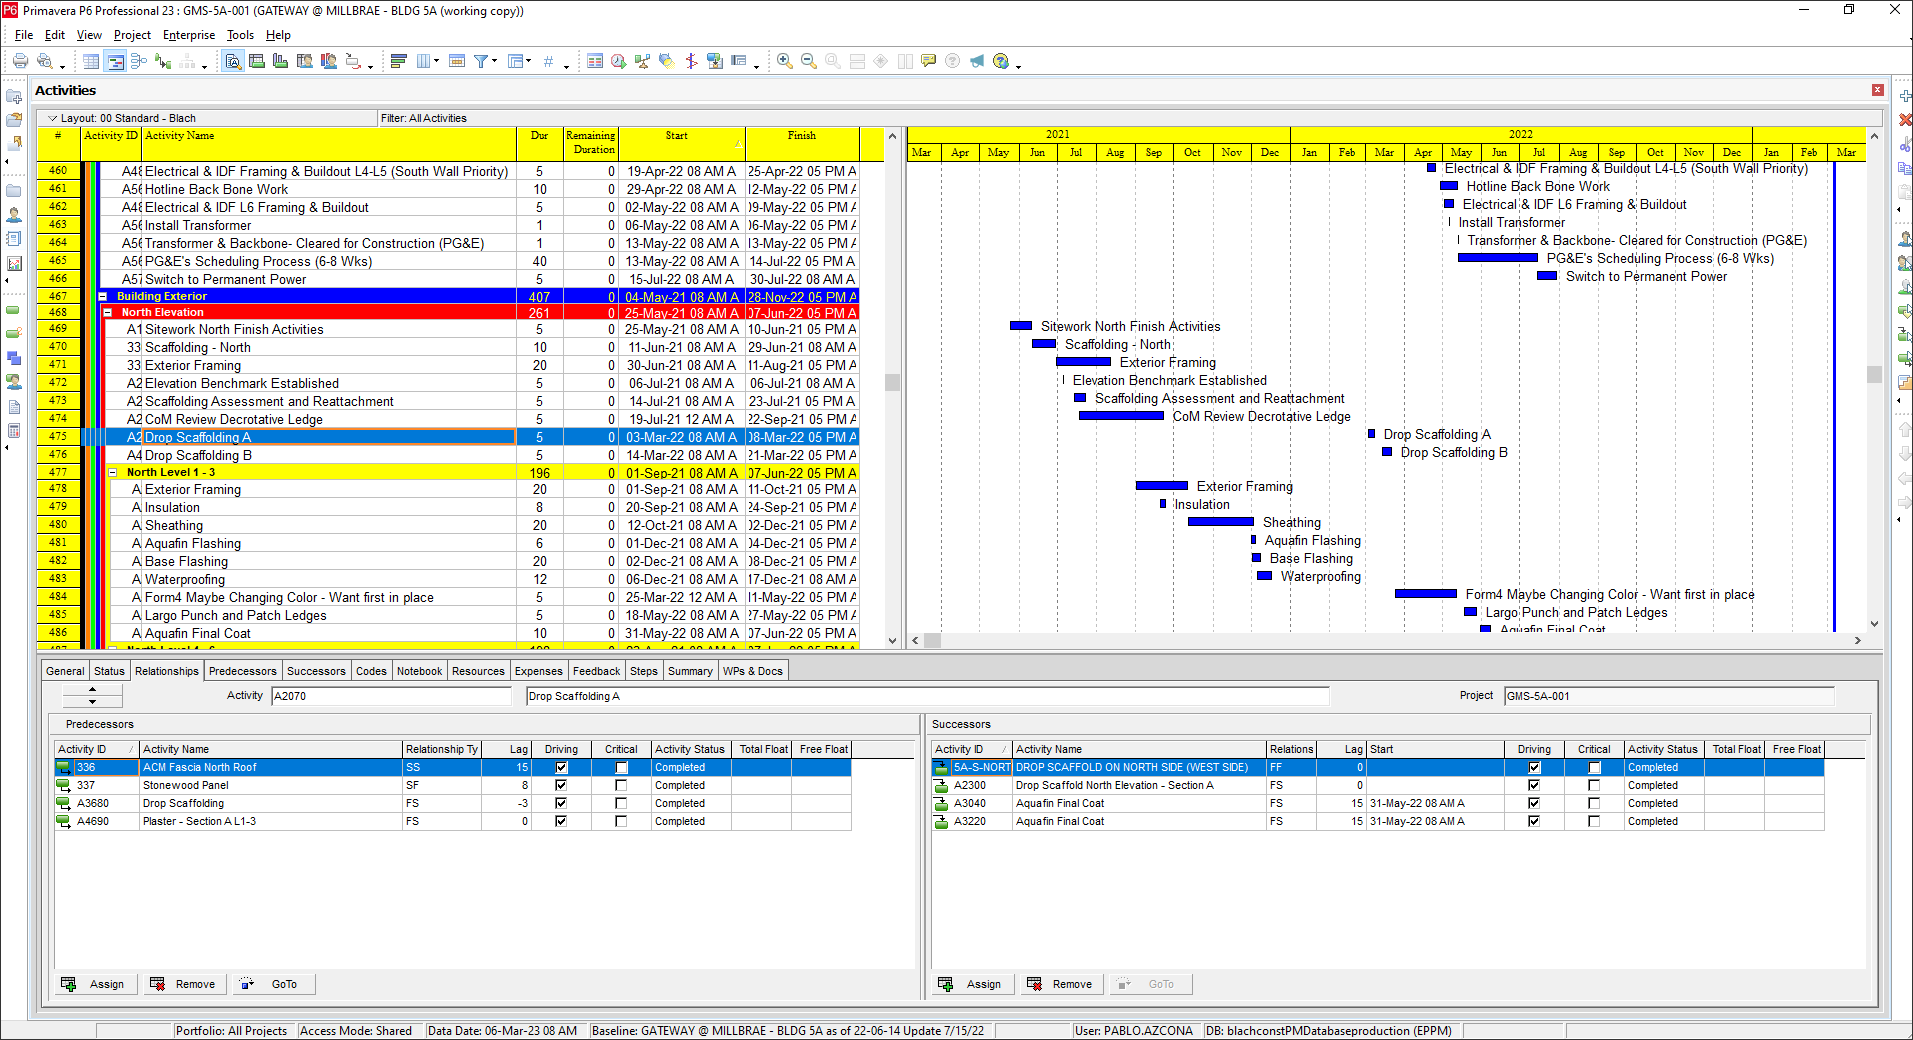Close the Activities window via red X
The height and width of the screenshot is (1040, 1913).
[x=1877, y=90]
